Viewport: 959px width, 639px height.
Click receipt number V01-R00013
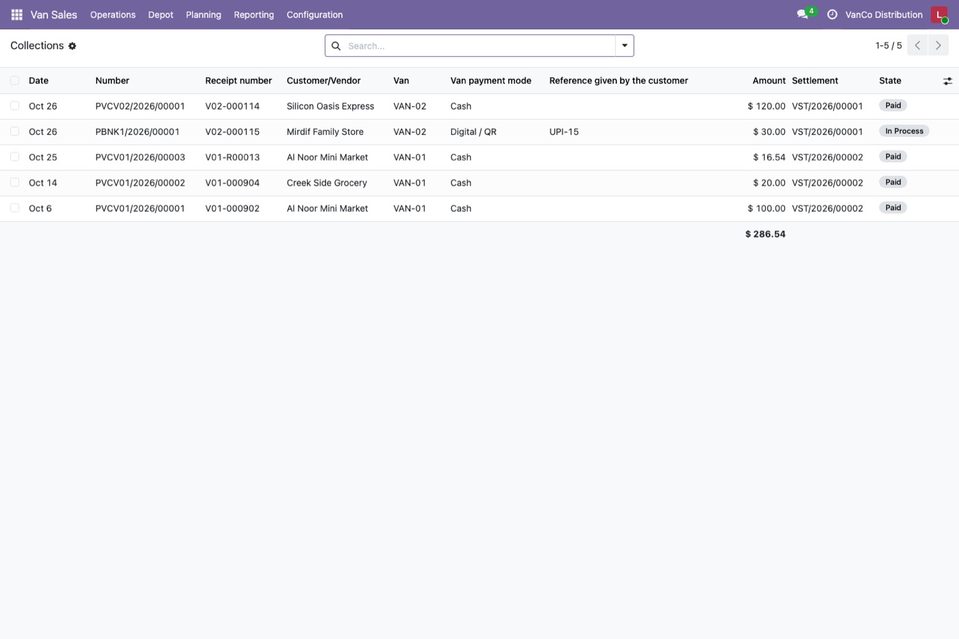click(x=232, y=157)
